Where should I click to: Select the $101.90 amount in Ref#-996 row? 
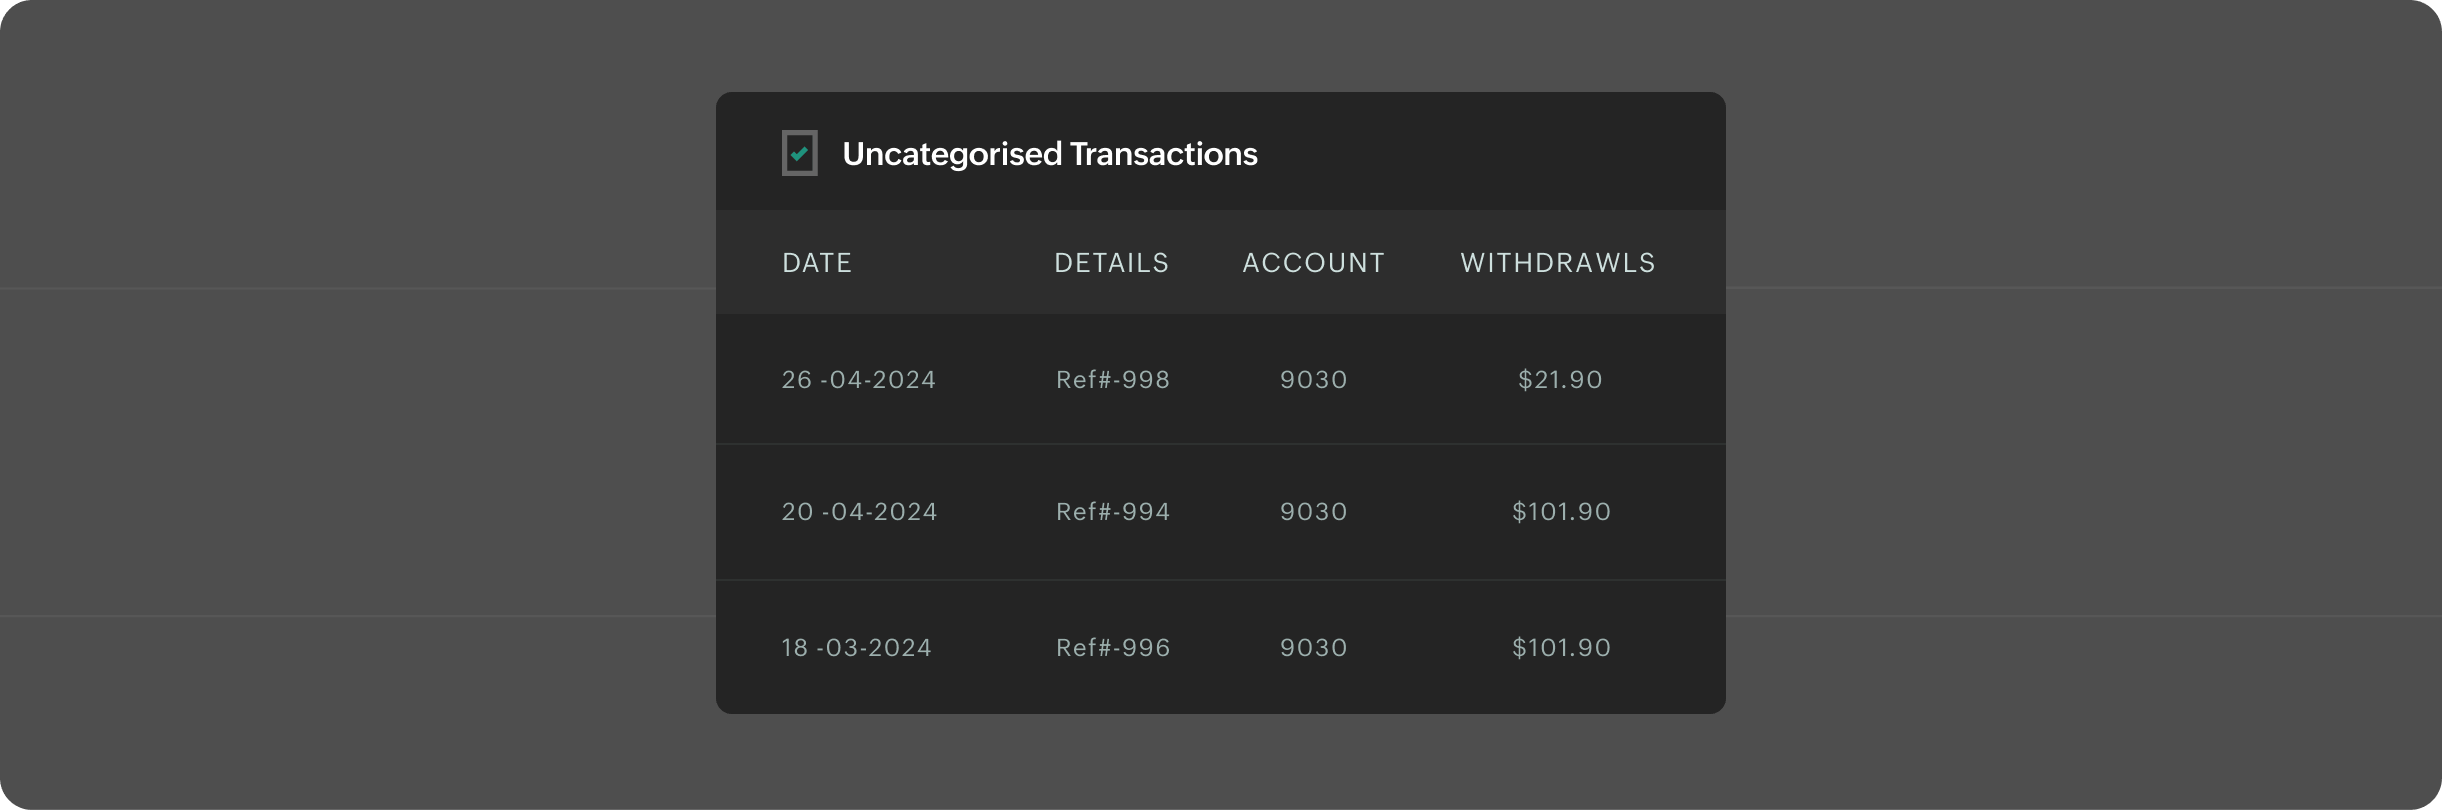1561,647
